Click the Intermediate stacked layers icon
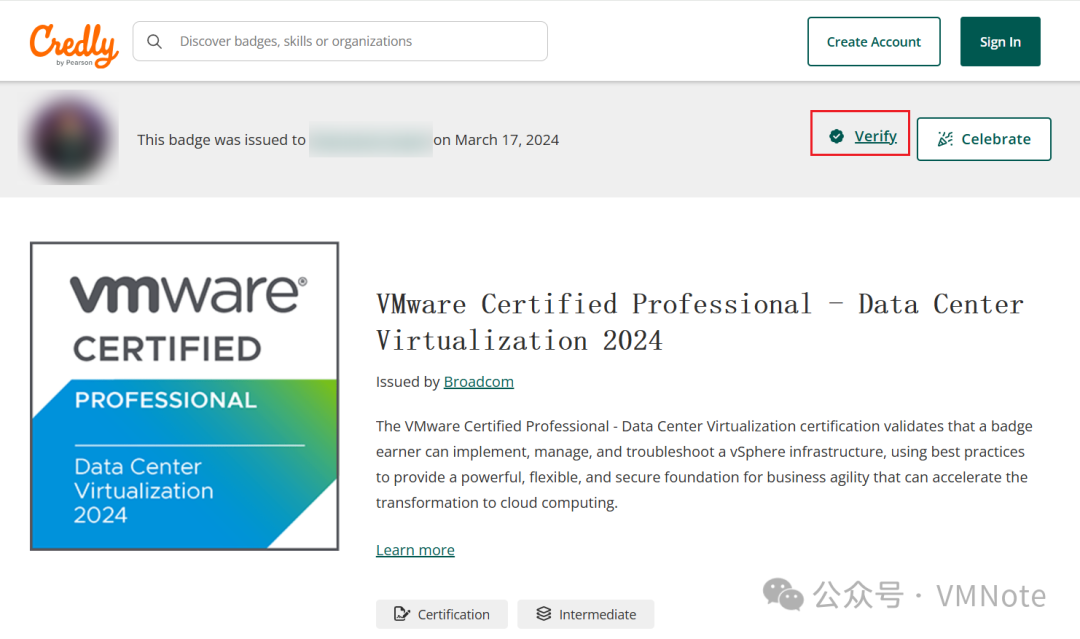The height and width of the screenshot is (639, 1080). tap(543, 614)
